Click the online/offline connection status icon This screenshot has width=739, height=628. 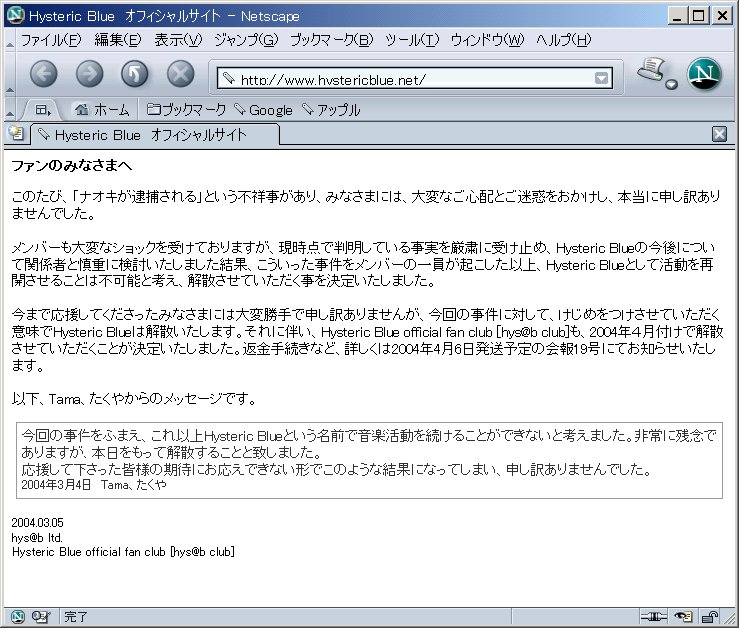653,616
